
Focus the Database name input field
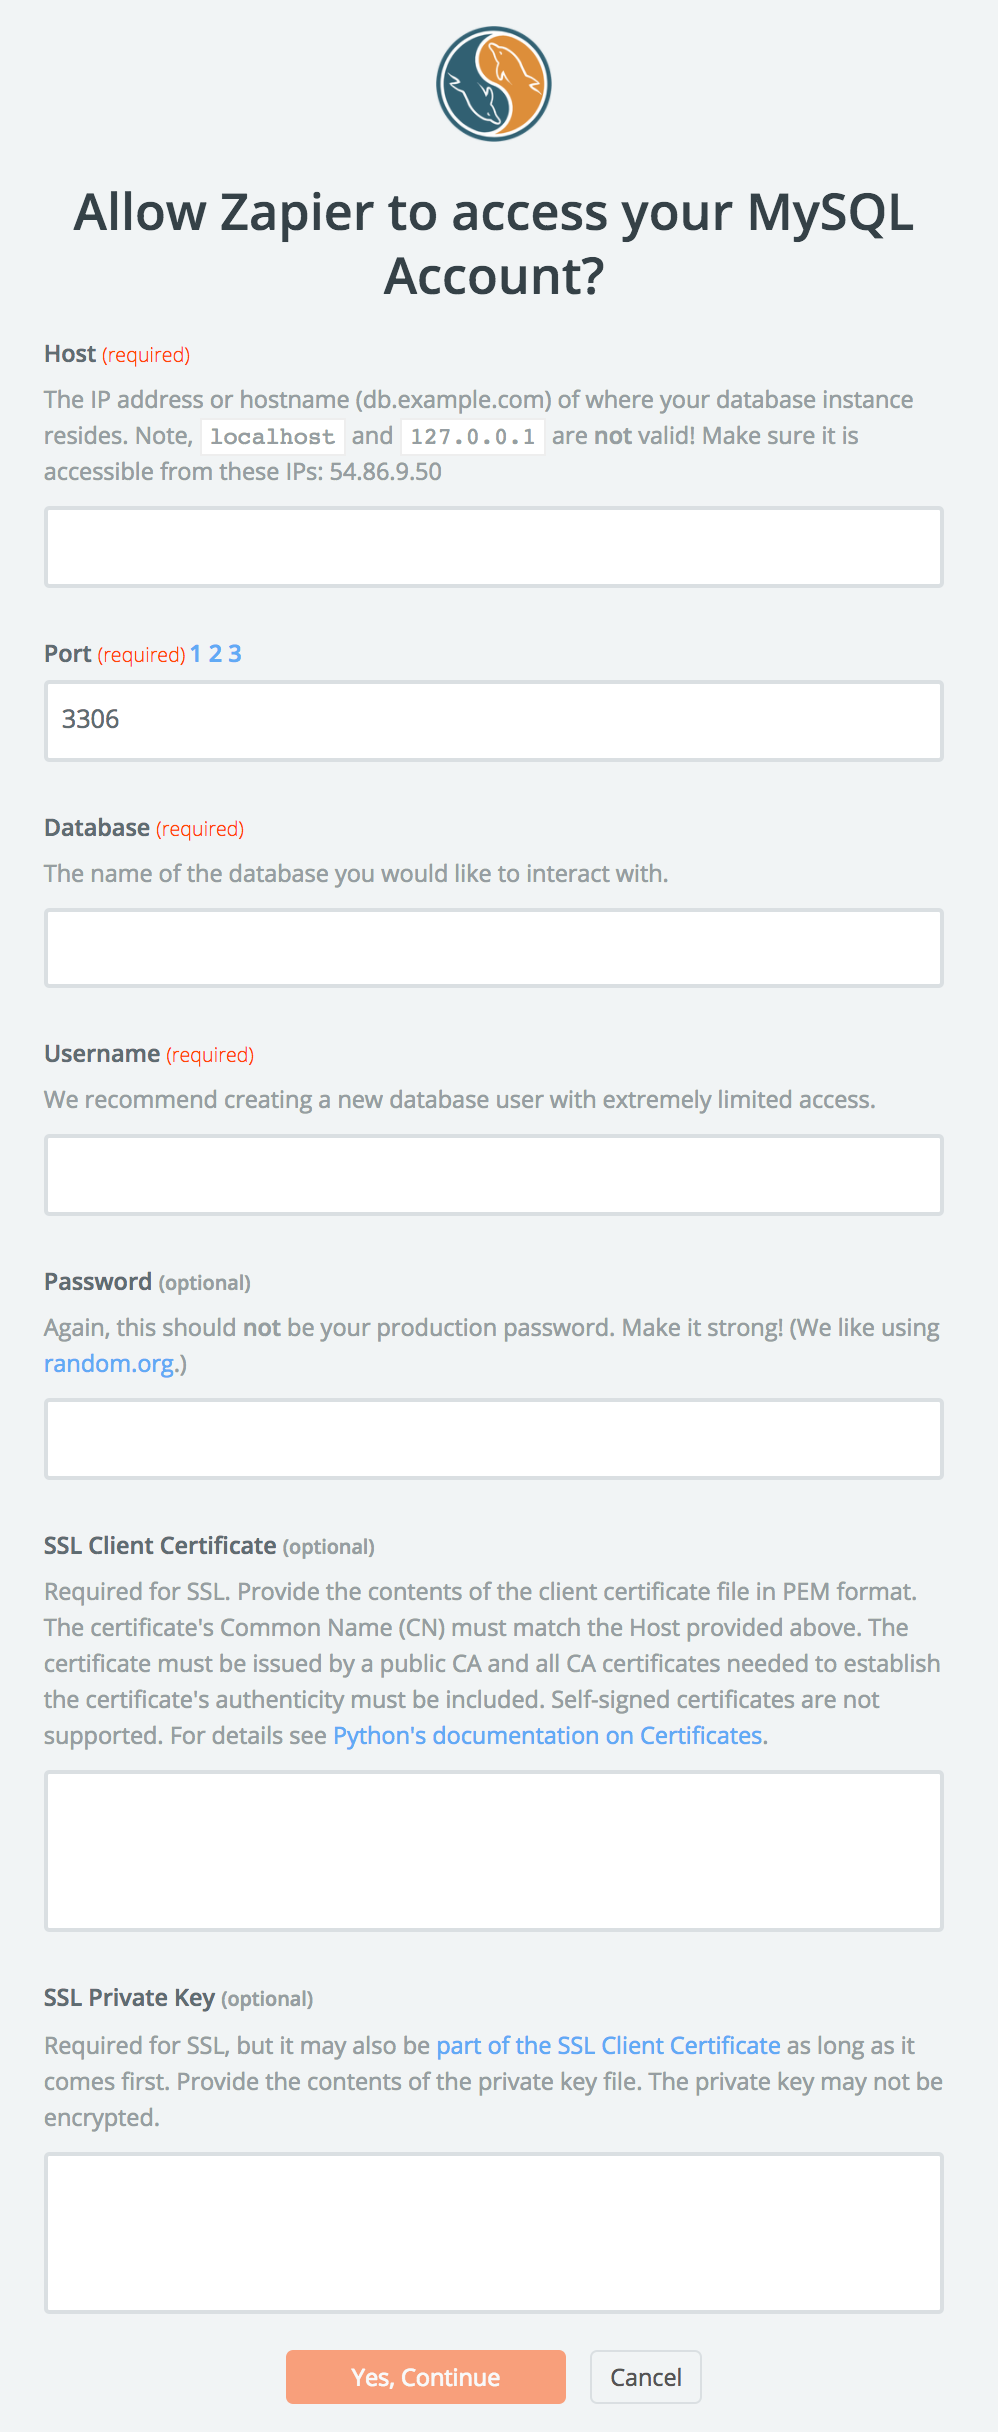click(x=494, y=948)
